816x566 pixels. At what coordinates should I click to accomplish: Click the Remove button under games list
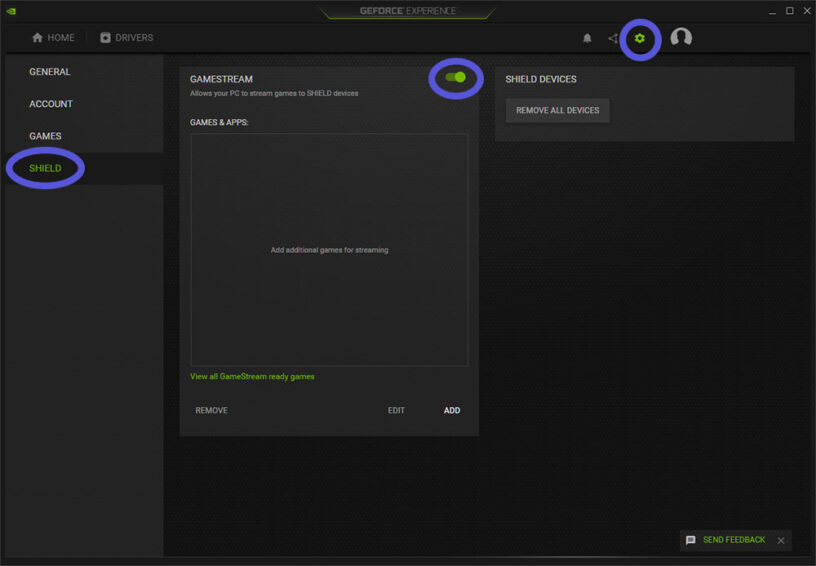click(x=211, y=410)
